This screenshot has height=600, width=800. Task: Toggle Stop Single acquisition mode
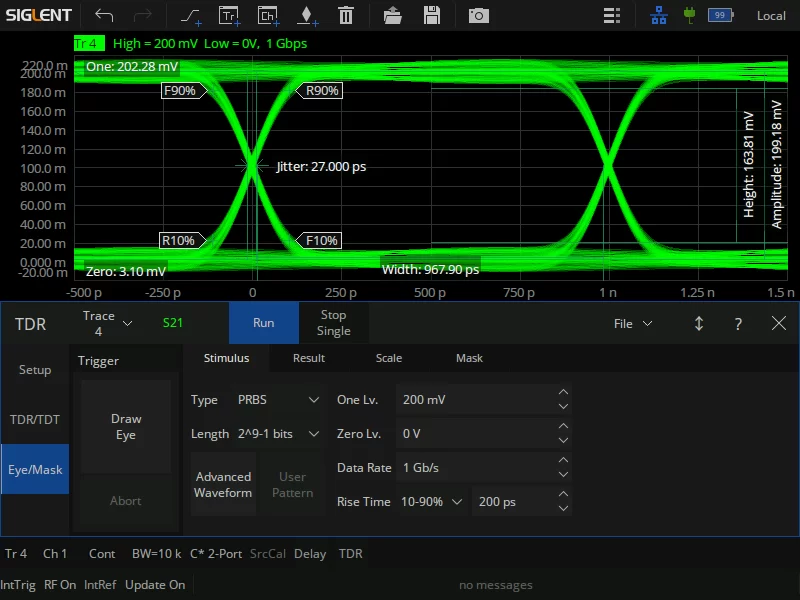(333, 323)
